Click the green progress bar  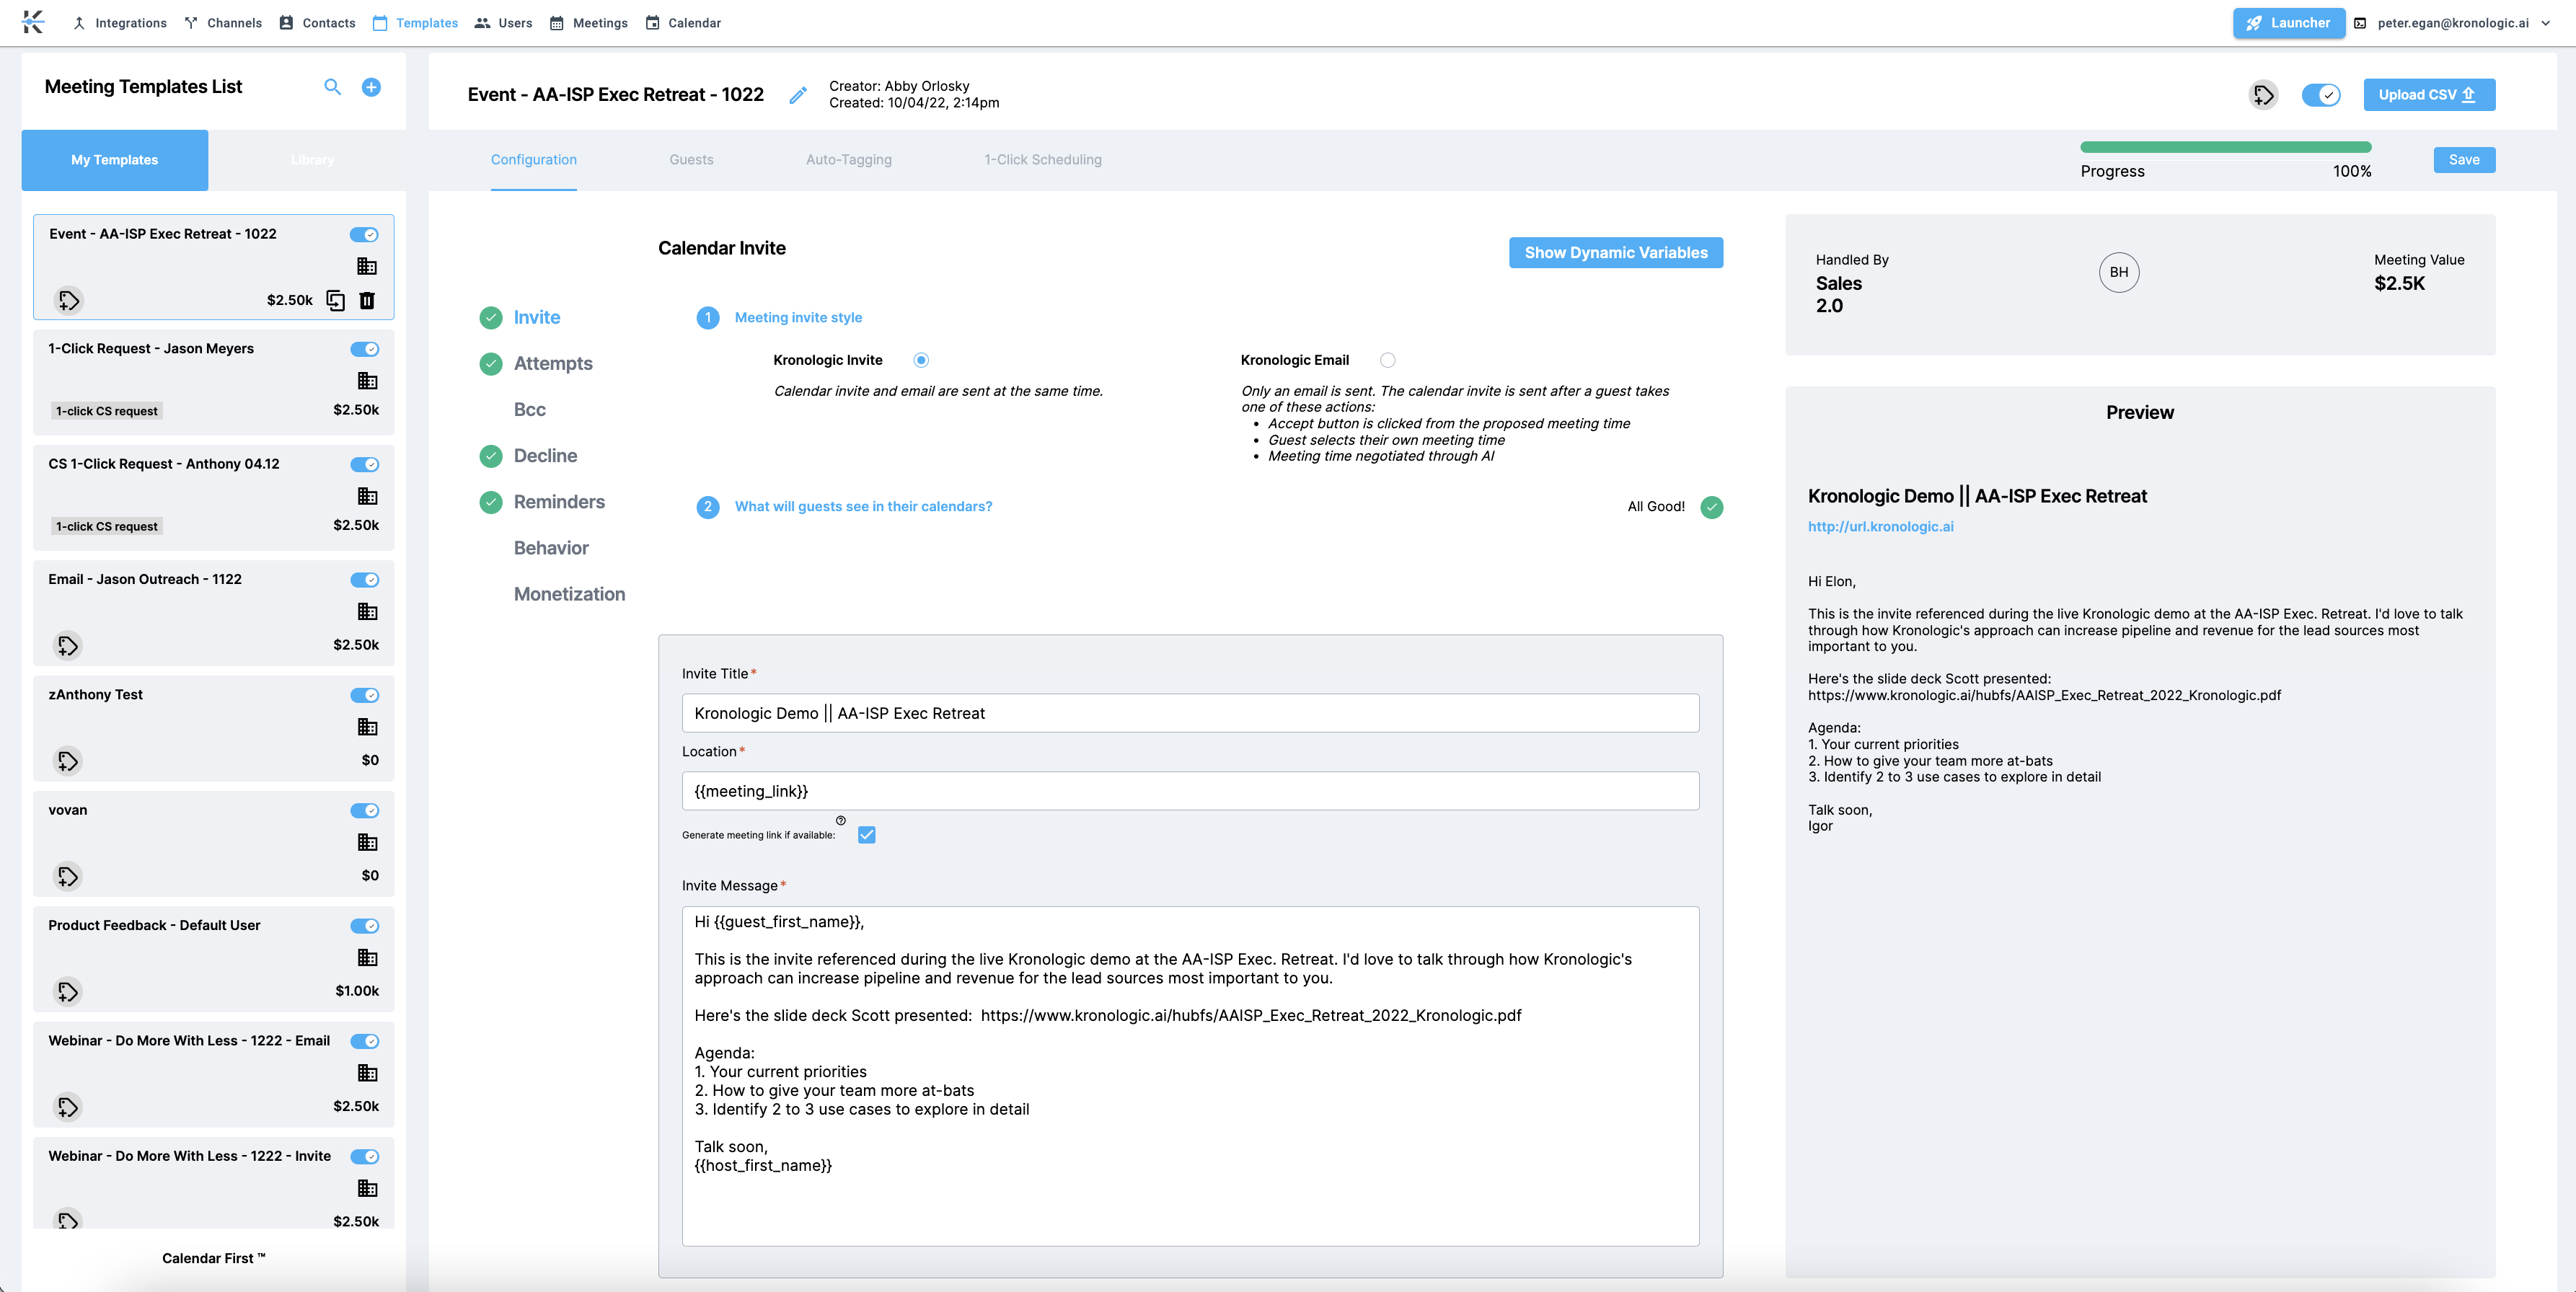point(2225,147)
